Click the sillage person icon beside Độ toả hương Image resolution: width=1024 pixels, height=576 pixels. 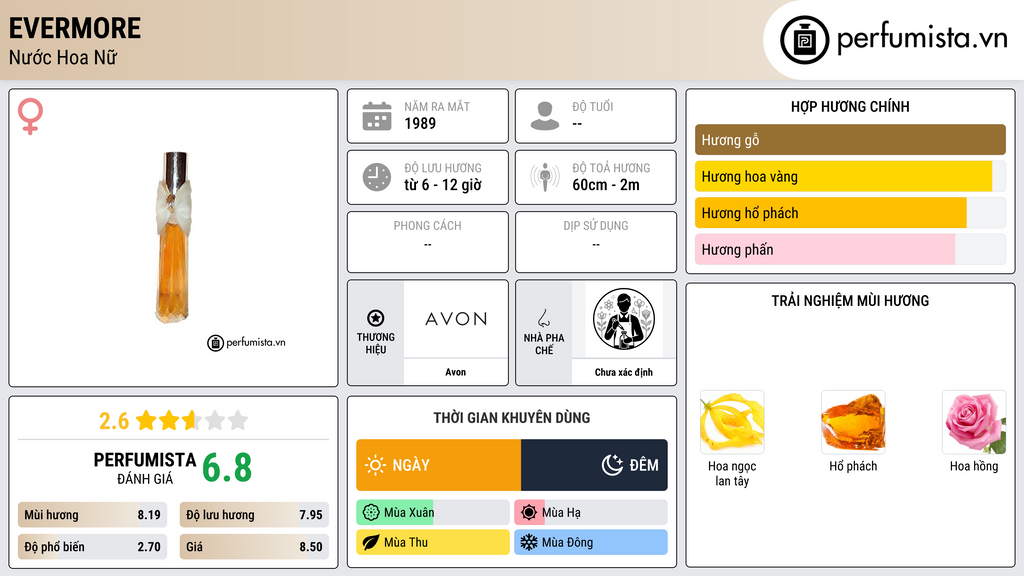[545, 177]
